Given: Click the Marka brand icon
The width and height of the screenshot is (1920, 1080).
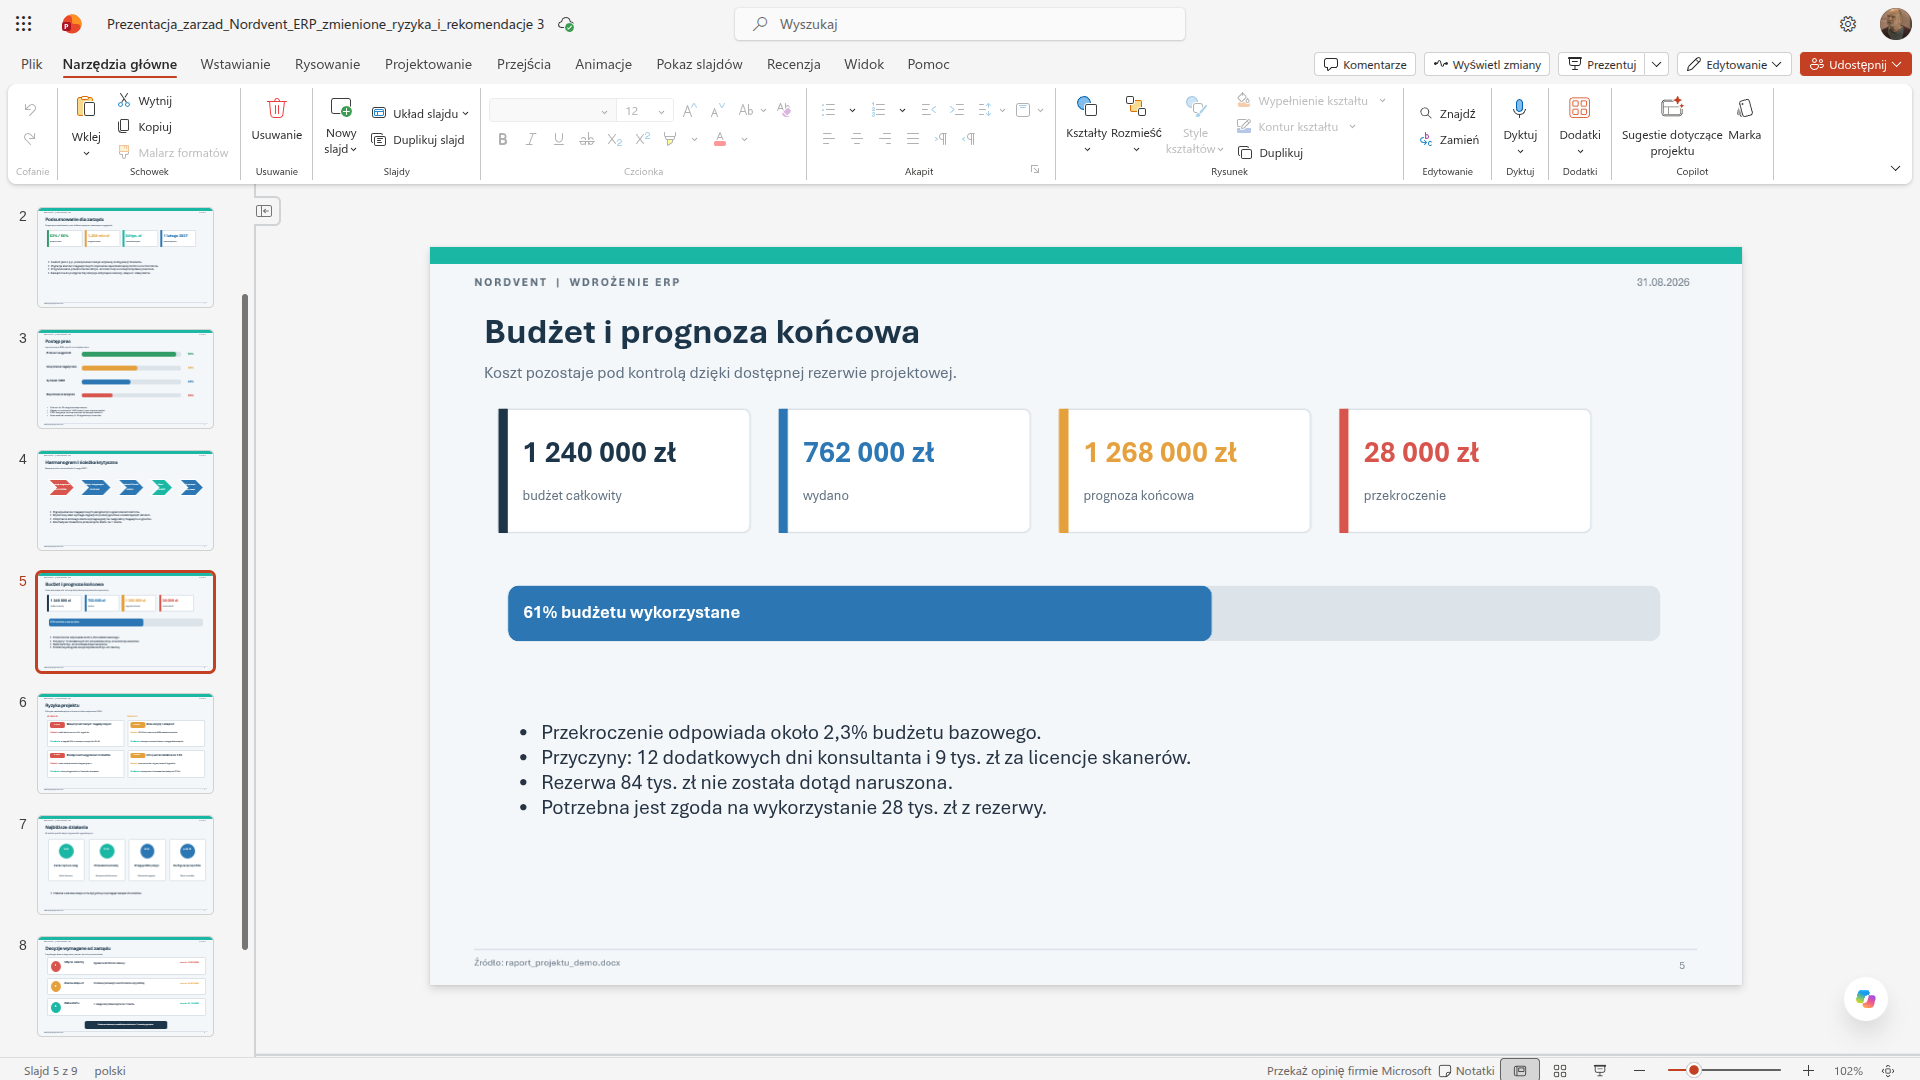Looking at the screenshot, I should [x=1745, y=108].
